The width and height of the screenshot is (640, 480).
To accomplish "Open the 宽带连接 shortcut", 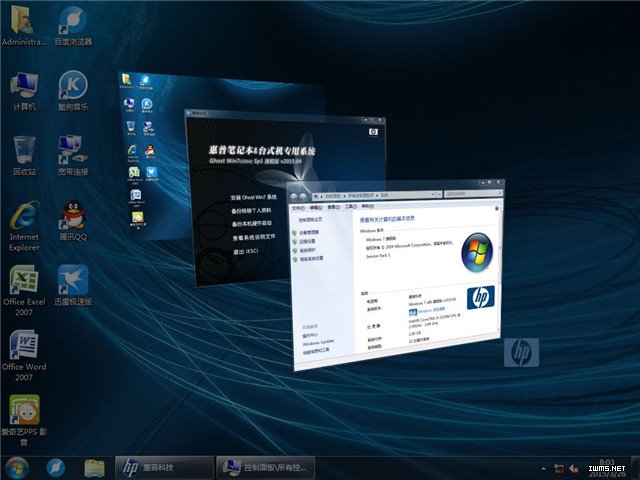I will pyautogui.click(x=73, y=156).
